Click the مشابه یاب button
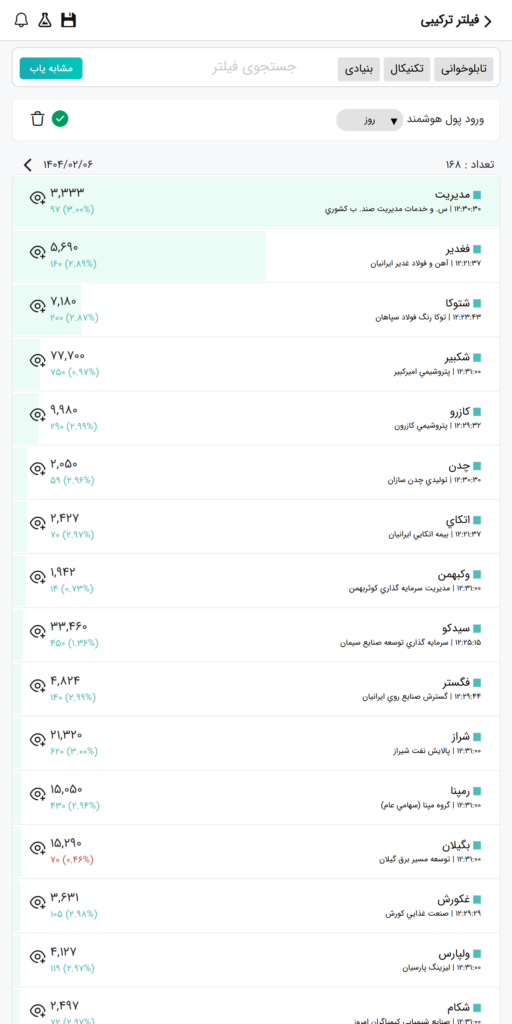This screenshot has width=512, height=1024. 51,68
